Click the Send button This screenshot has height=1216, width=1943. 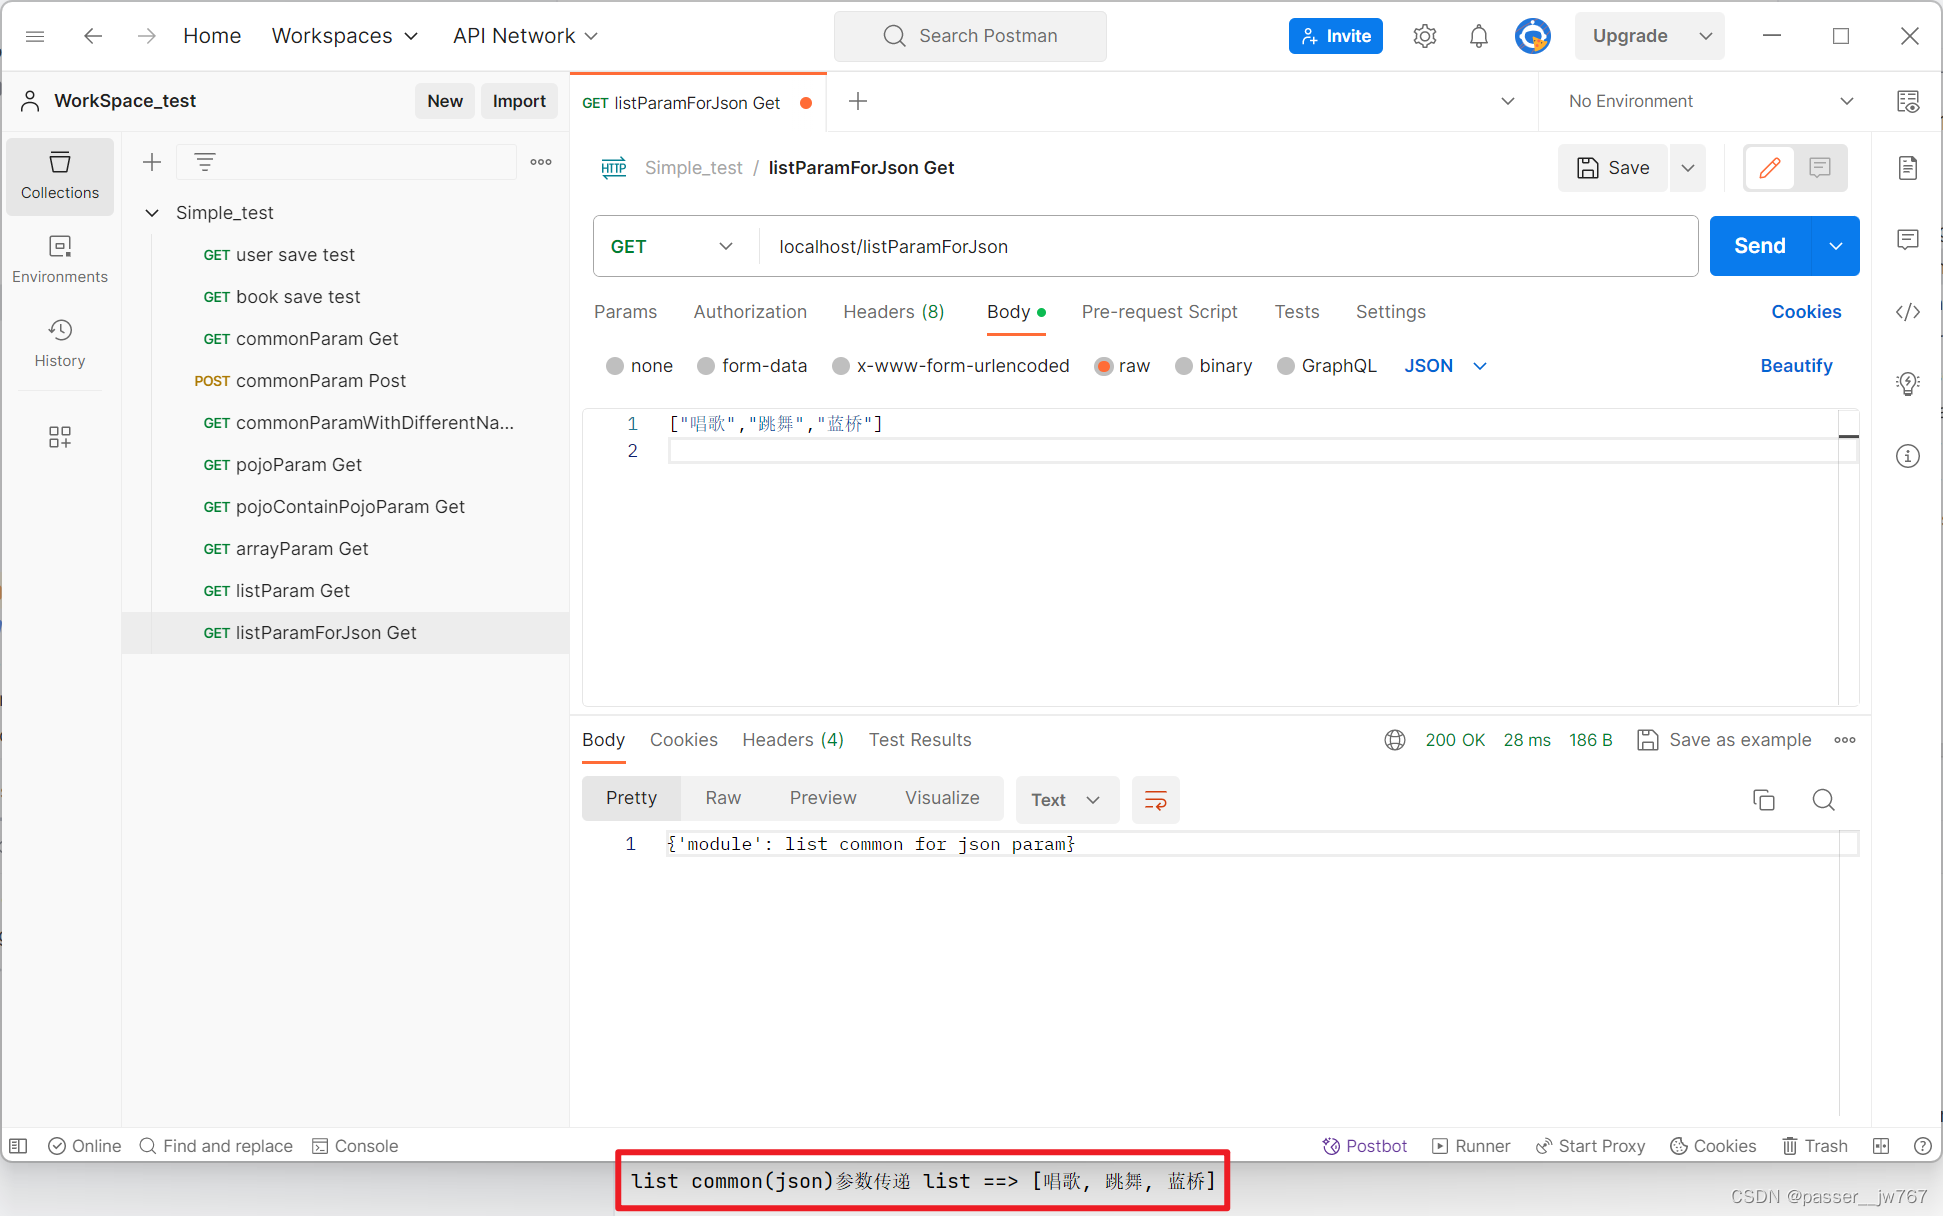1760,246
